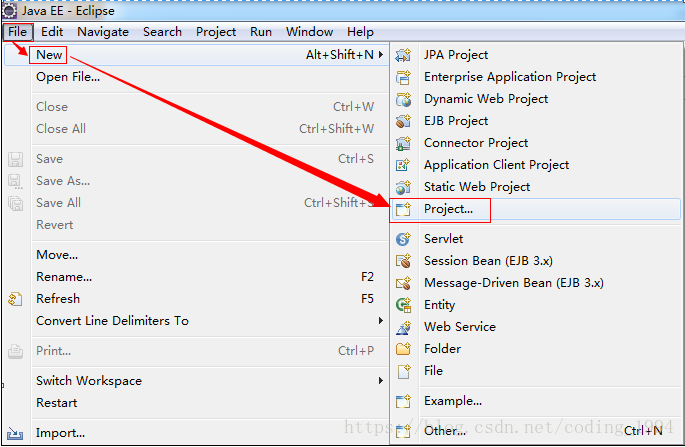Image resolution: width=685 pixels, height=447 pixels.
Task: Click the Eclipse logo in title bar
Action: pyautogui.click(x=9, y=10)
